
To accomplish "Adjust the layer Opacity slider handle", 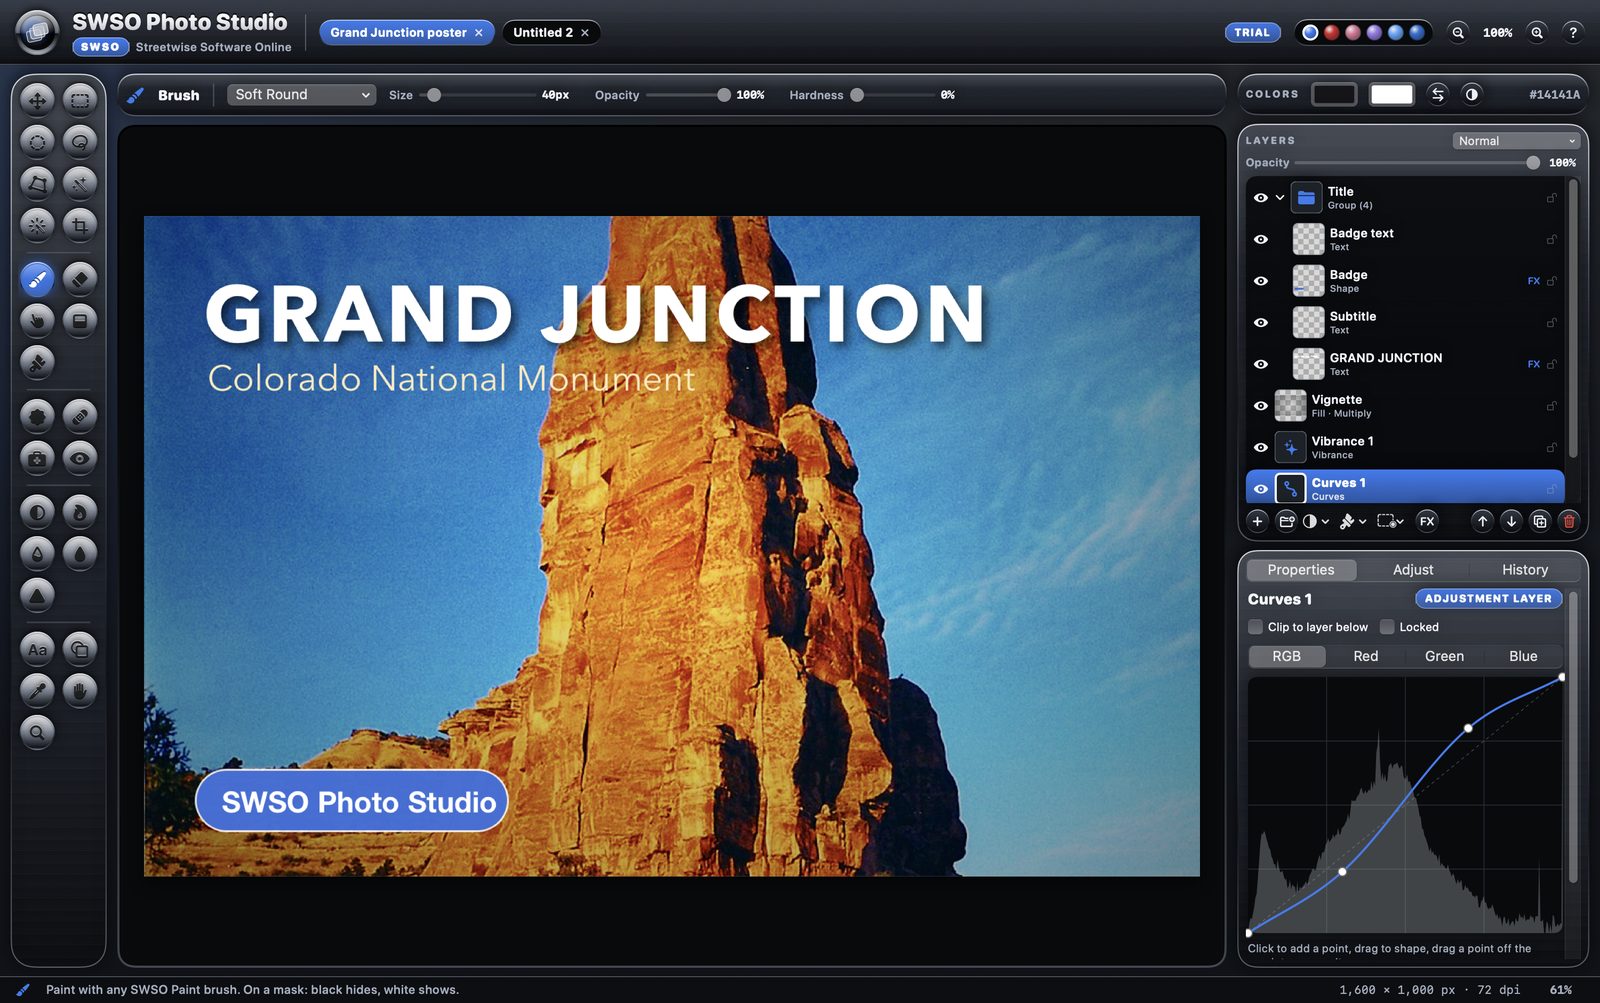I will pos(1533,162).
